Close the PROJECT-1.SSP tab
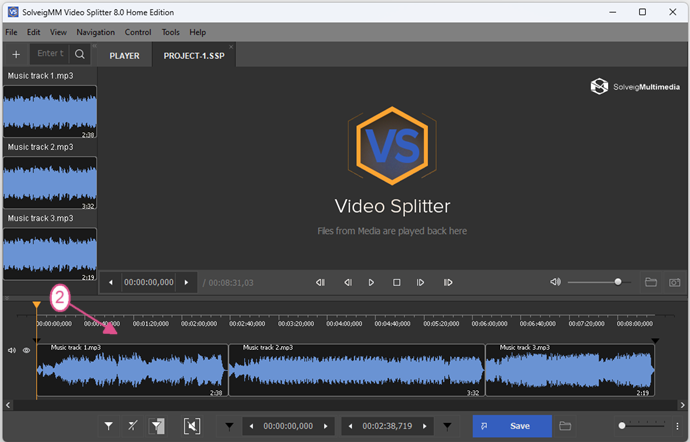The height and width of the screenshot is (442, 690). pos(231,47)
